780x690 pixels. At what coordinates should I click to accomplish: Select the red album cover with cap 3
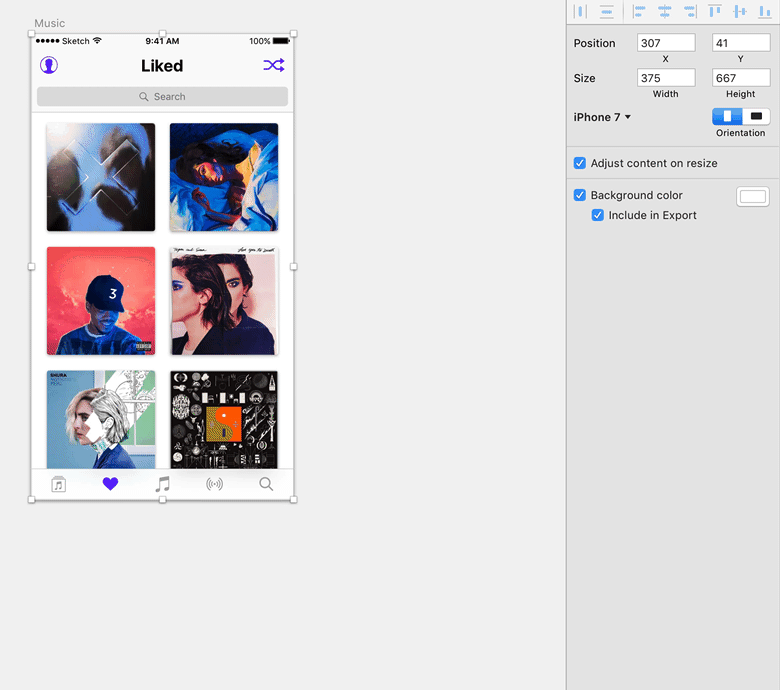coord(101,301)
